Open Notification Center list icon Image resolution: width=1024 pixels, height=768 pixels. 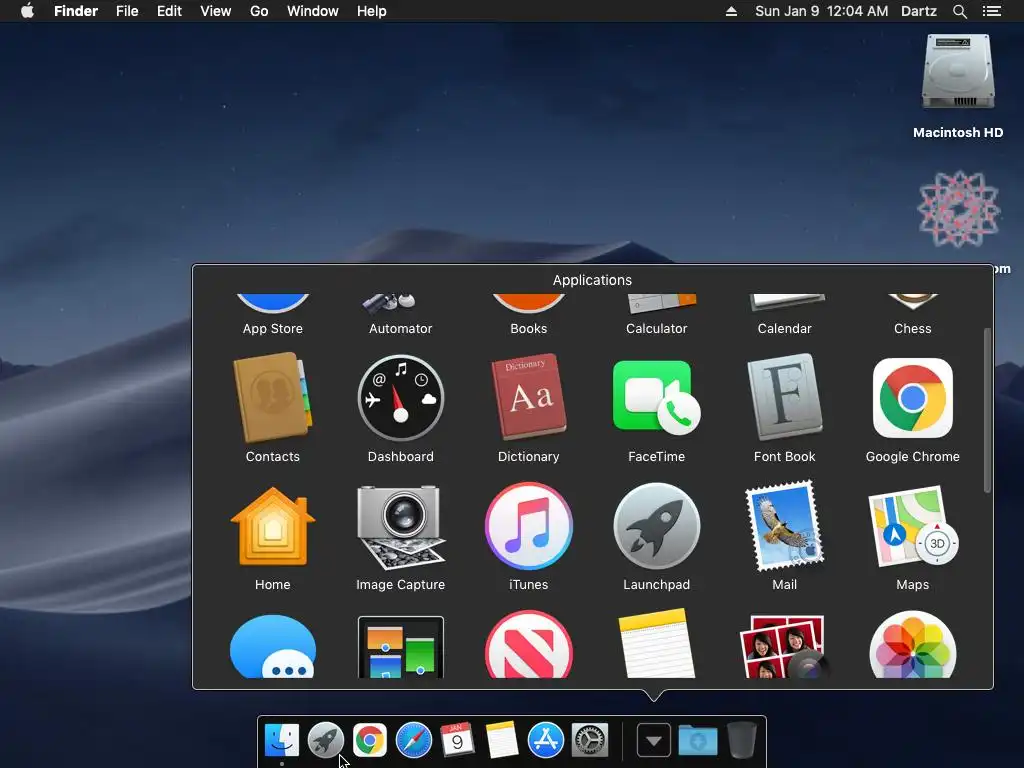(991, 11)
